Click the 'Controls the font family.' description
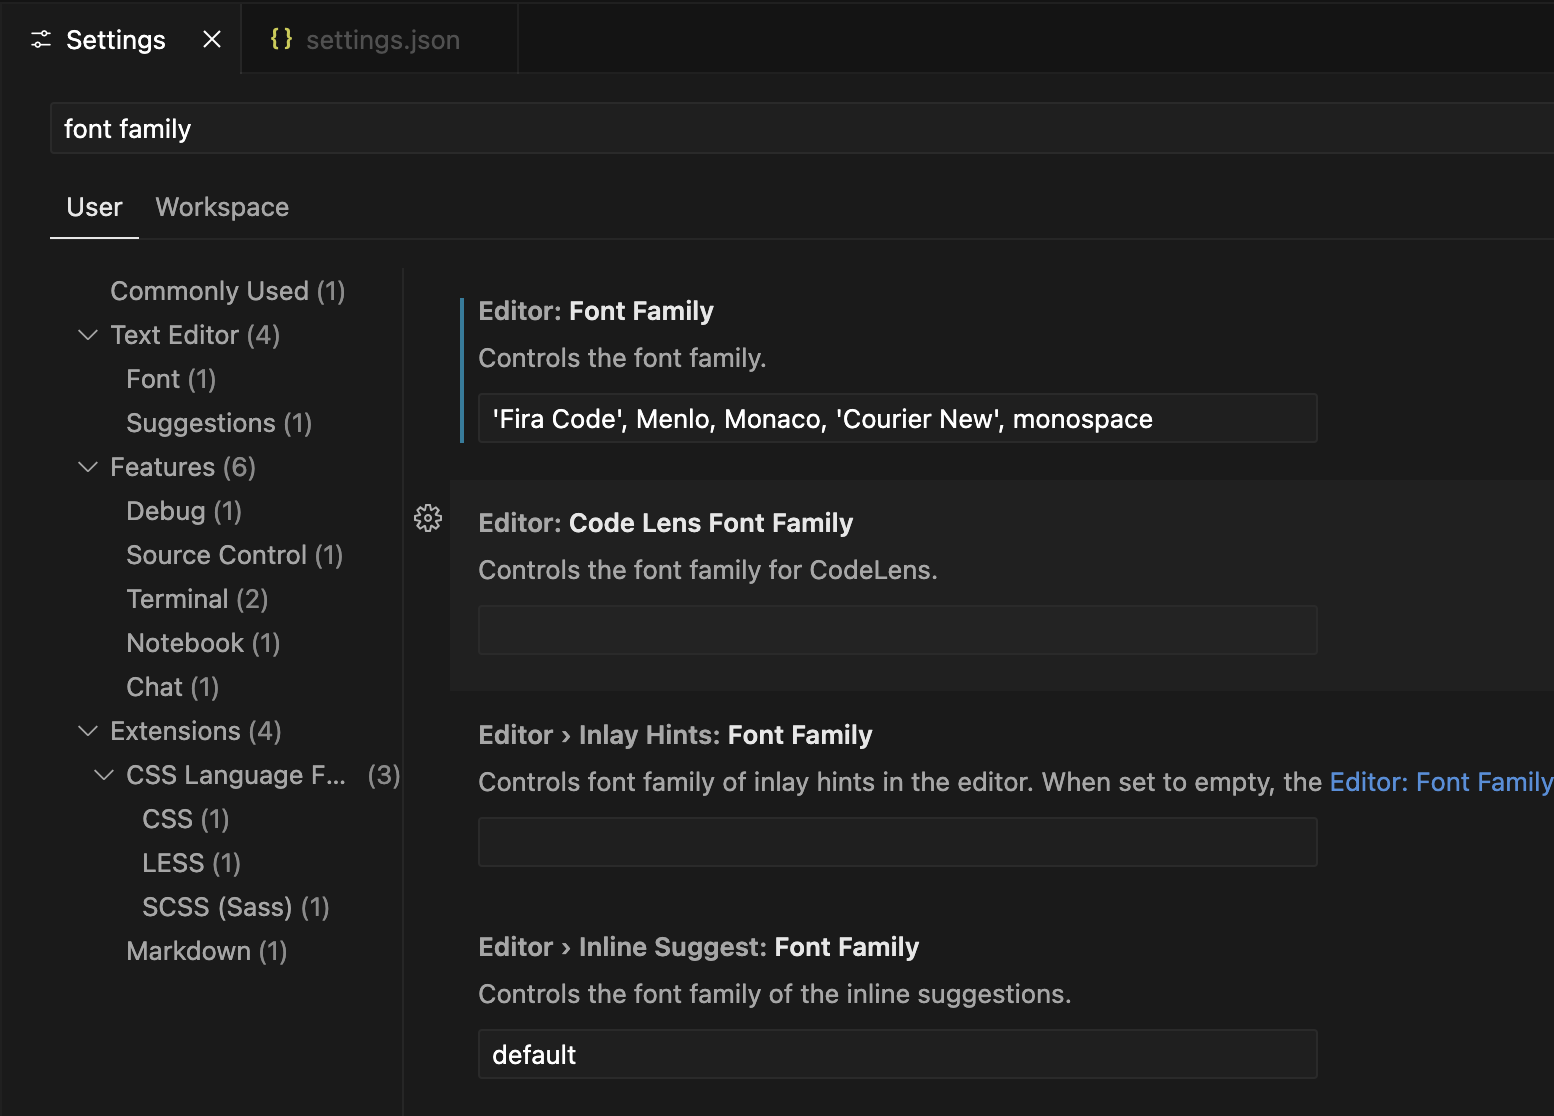 pyautogui.click(x=622, y=358)
